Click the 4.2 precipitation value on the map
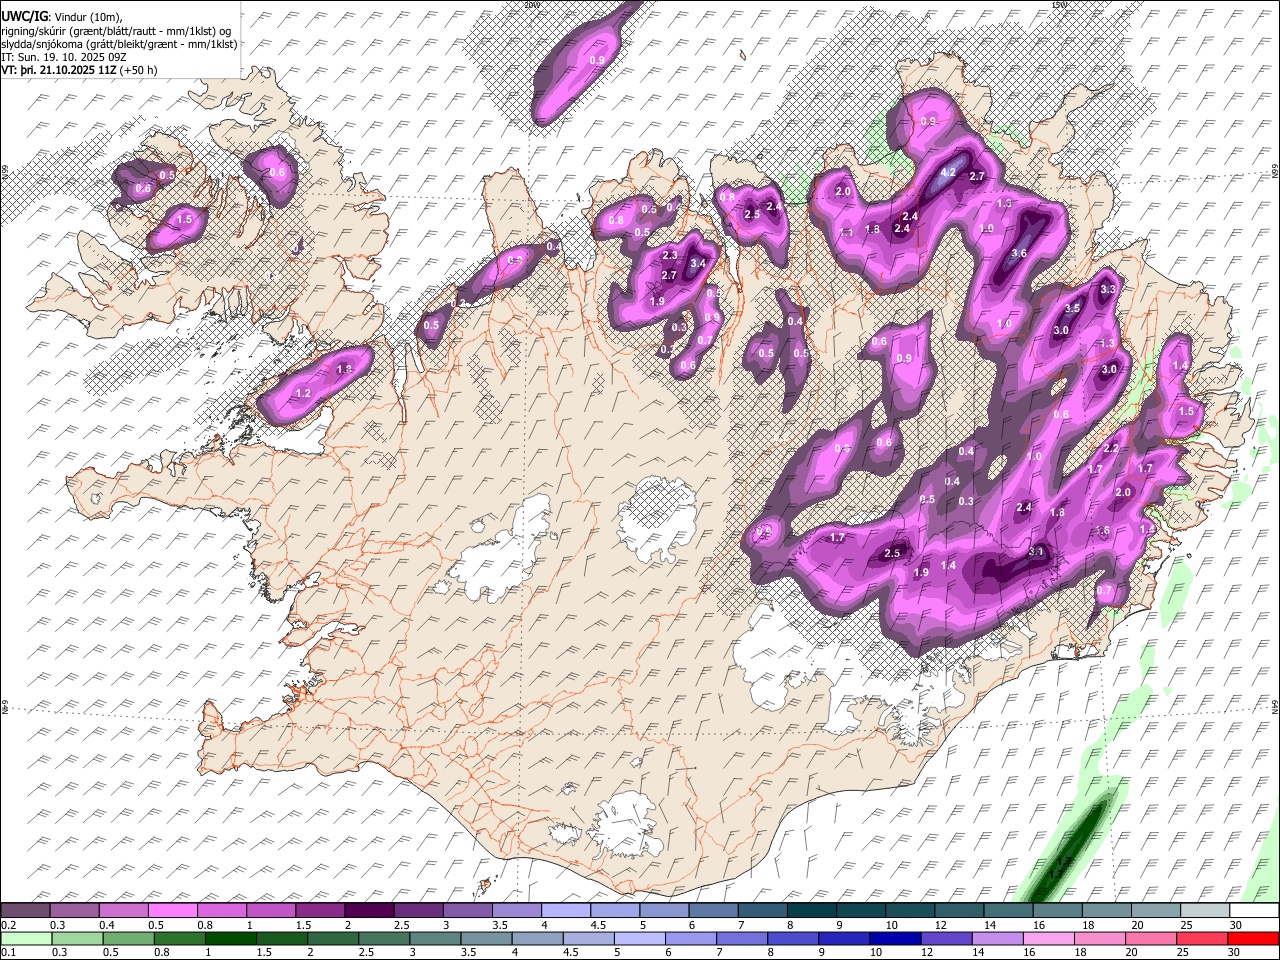Viewport: 1280px width, 960px height. [x=949, y=172]
